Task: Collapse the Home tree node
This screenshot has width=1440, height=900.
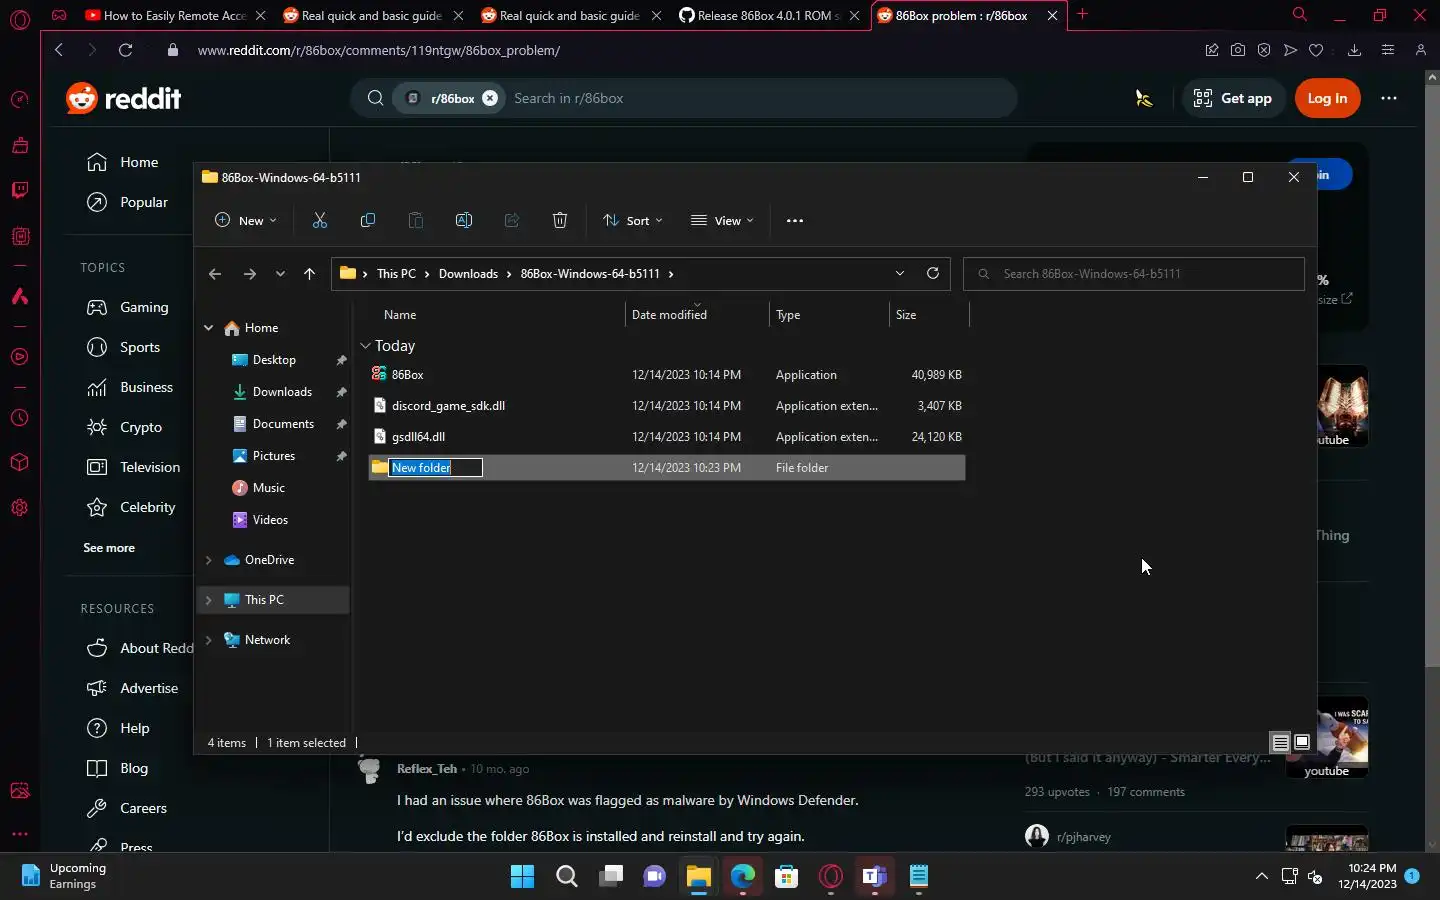Action: point(209,328)
